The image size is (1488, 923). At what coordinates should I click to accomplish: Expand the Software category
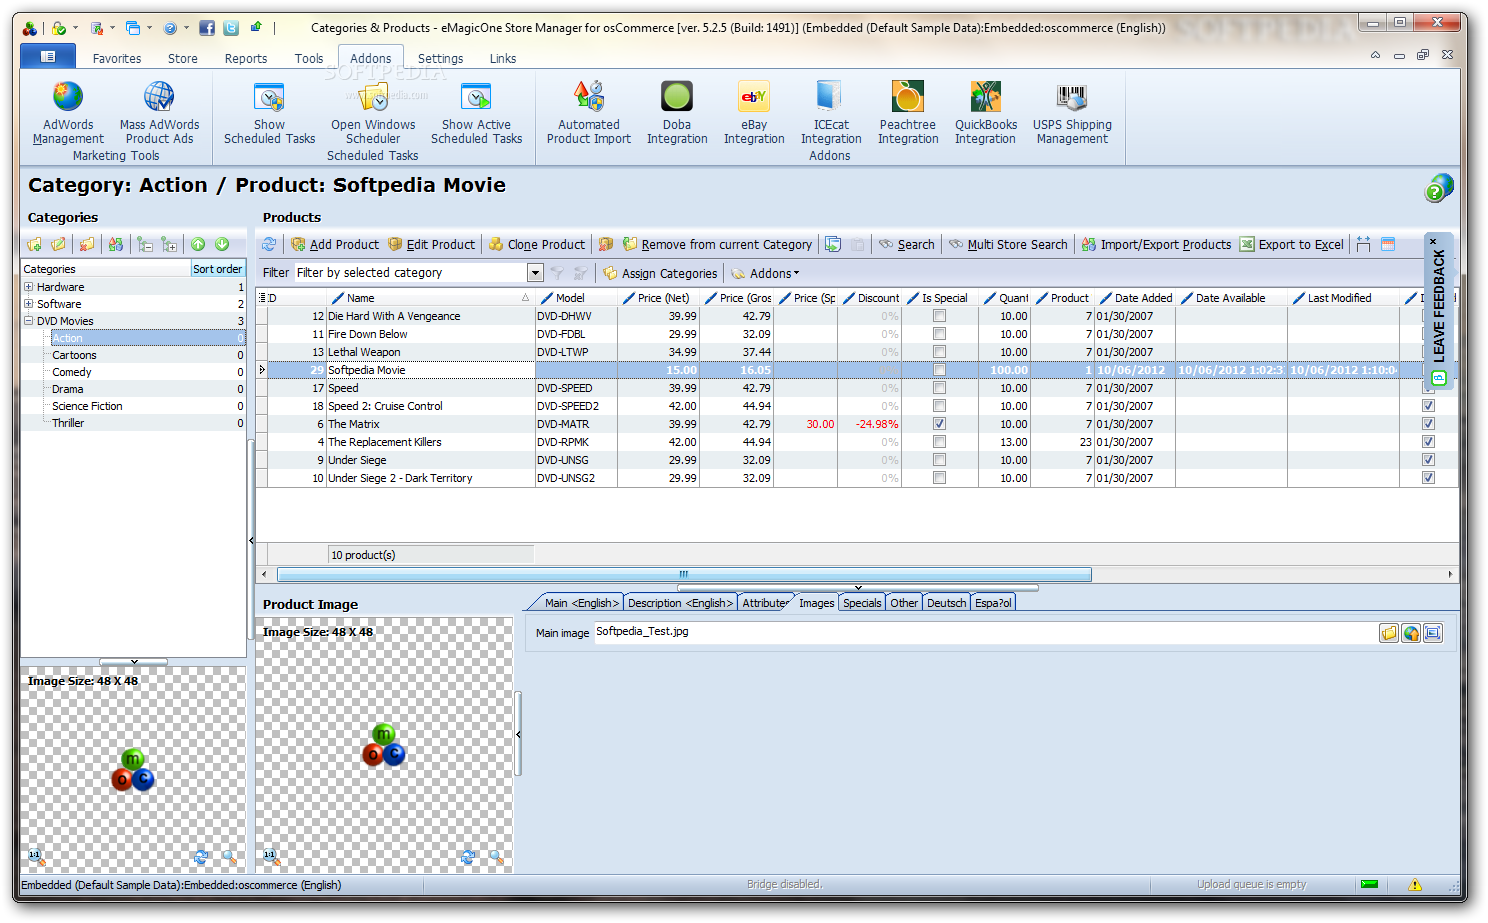[x=29, y=304]
